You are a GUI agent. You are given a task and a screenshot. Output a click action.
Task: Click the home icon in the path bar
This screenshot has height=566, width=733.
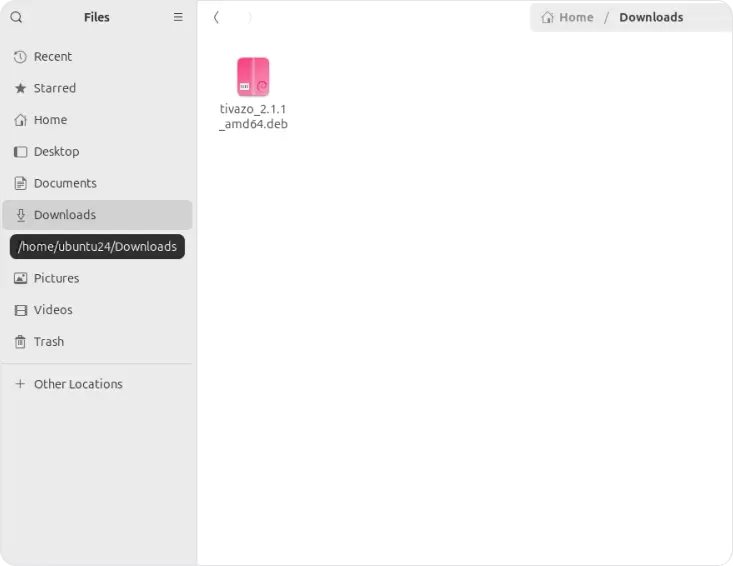[x=547, y=17]
